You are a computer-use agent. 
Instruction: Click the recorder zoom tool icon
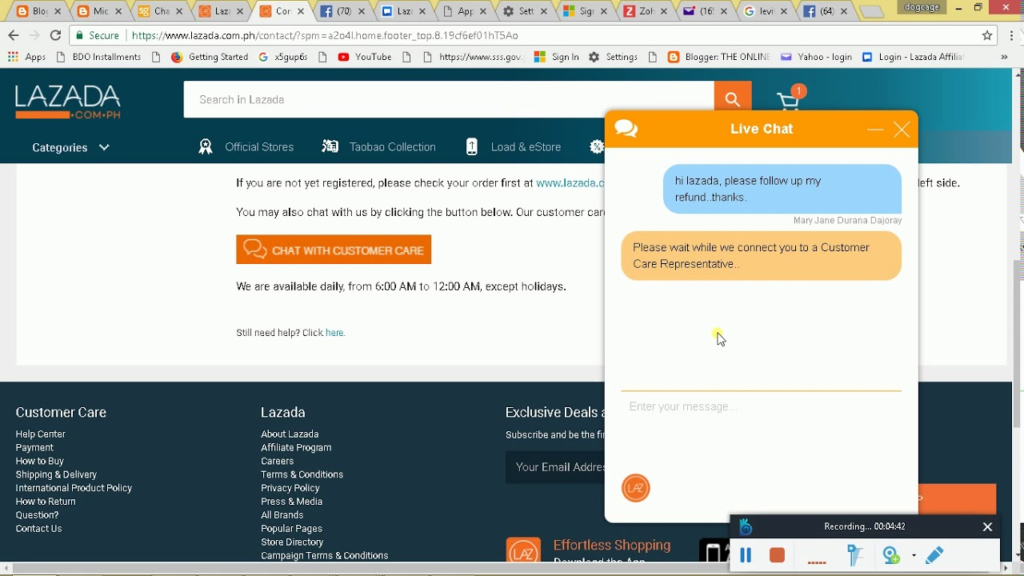click(891, 555)
